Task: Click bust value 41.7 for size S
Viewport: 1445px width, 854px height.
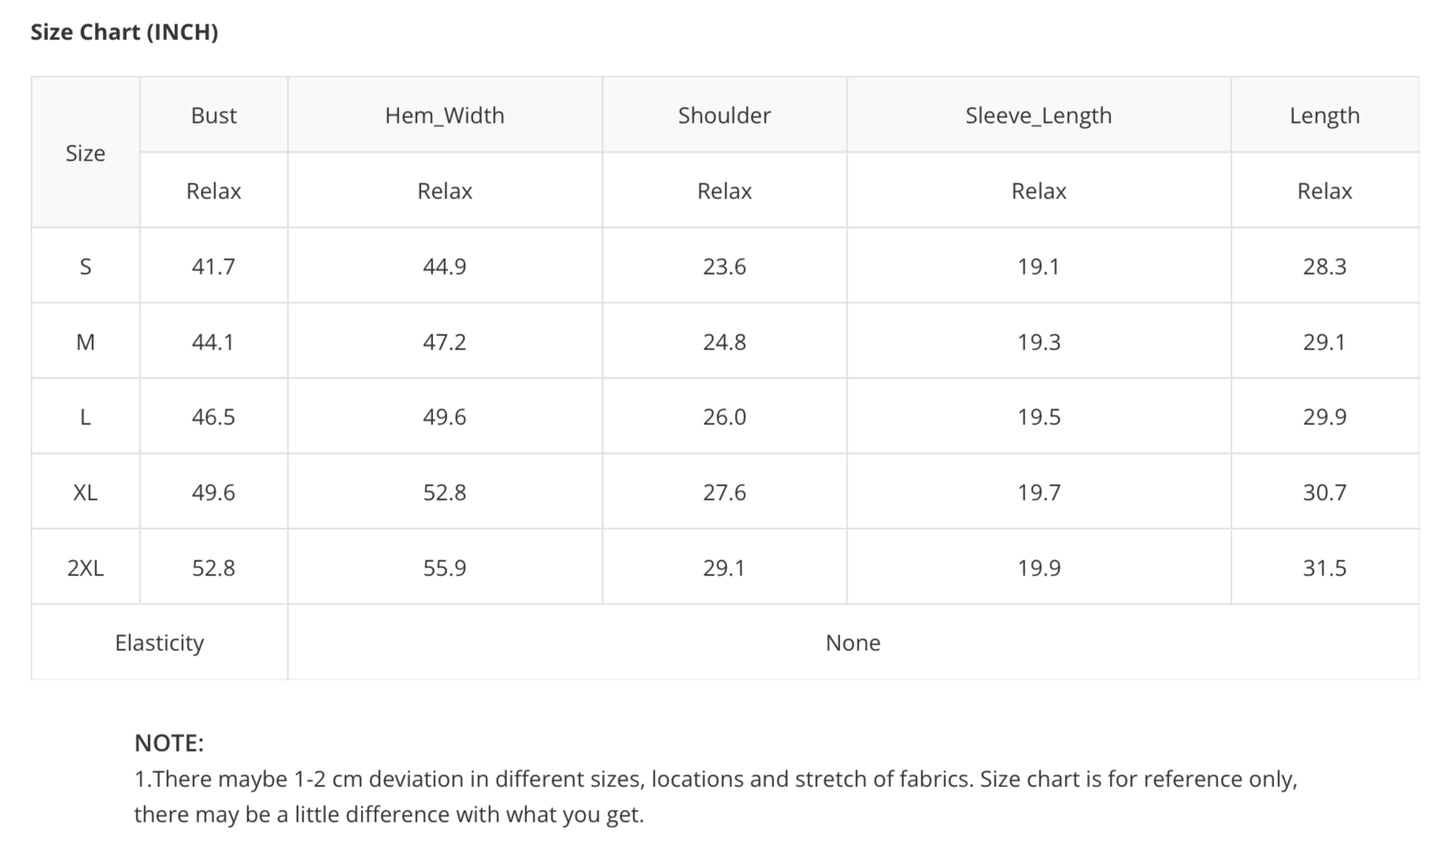Action: coord(214,266)
